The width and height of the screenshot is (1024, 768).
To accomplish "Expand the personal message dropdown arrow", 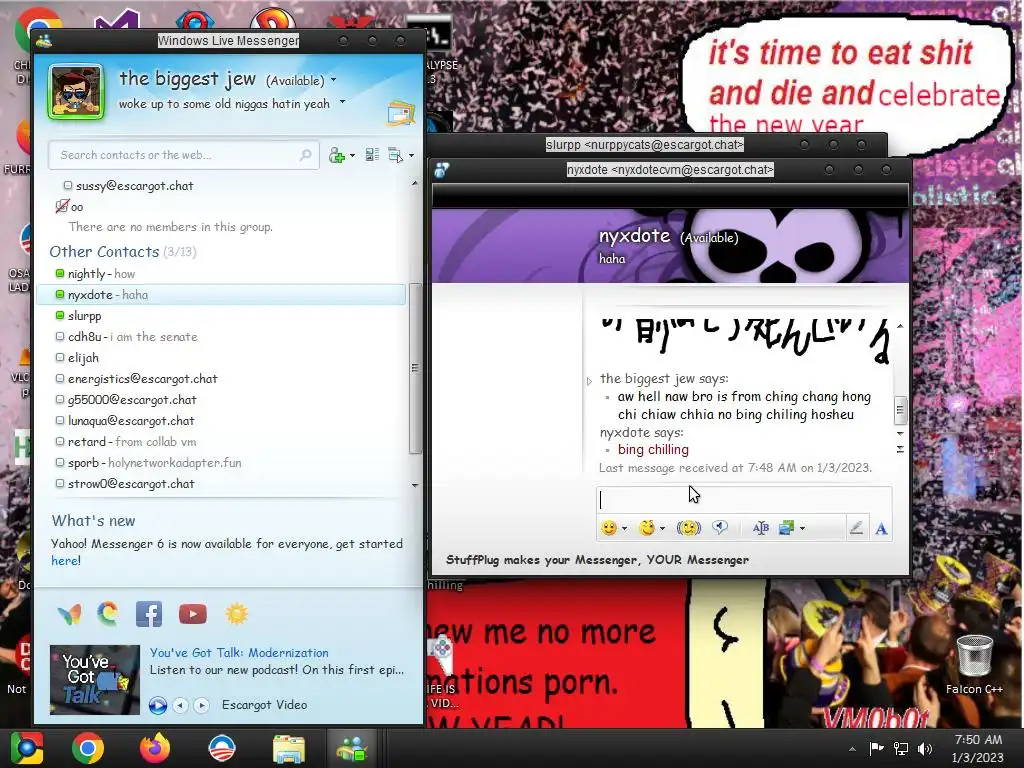I will (x=342, y=102).
